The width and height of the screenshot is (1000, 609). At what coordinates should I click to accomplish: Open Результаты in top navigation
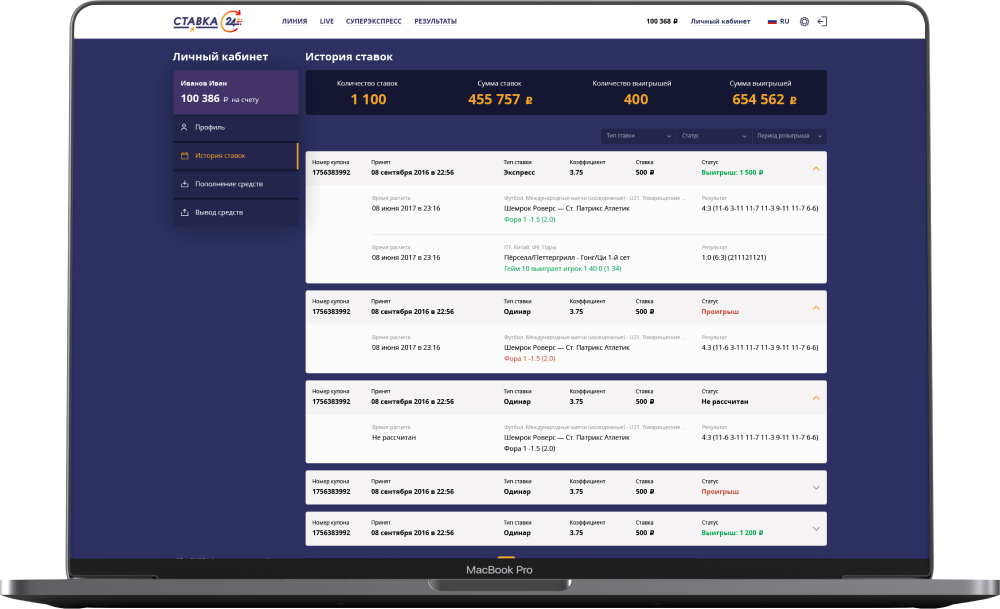pos(435,21)
